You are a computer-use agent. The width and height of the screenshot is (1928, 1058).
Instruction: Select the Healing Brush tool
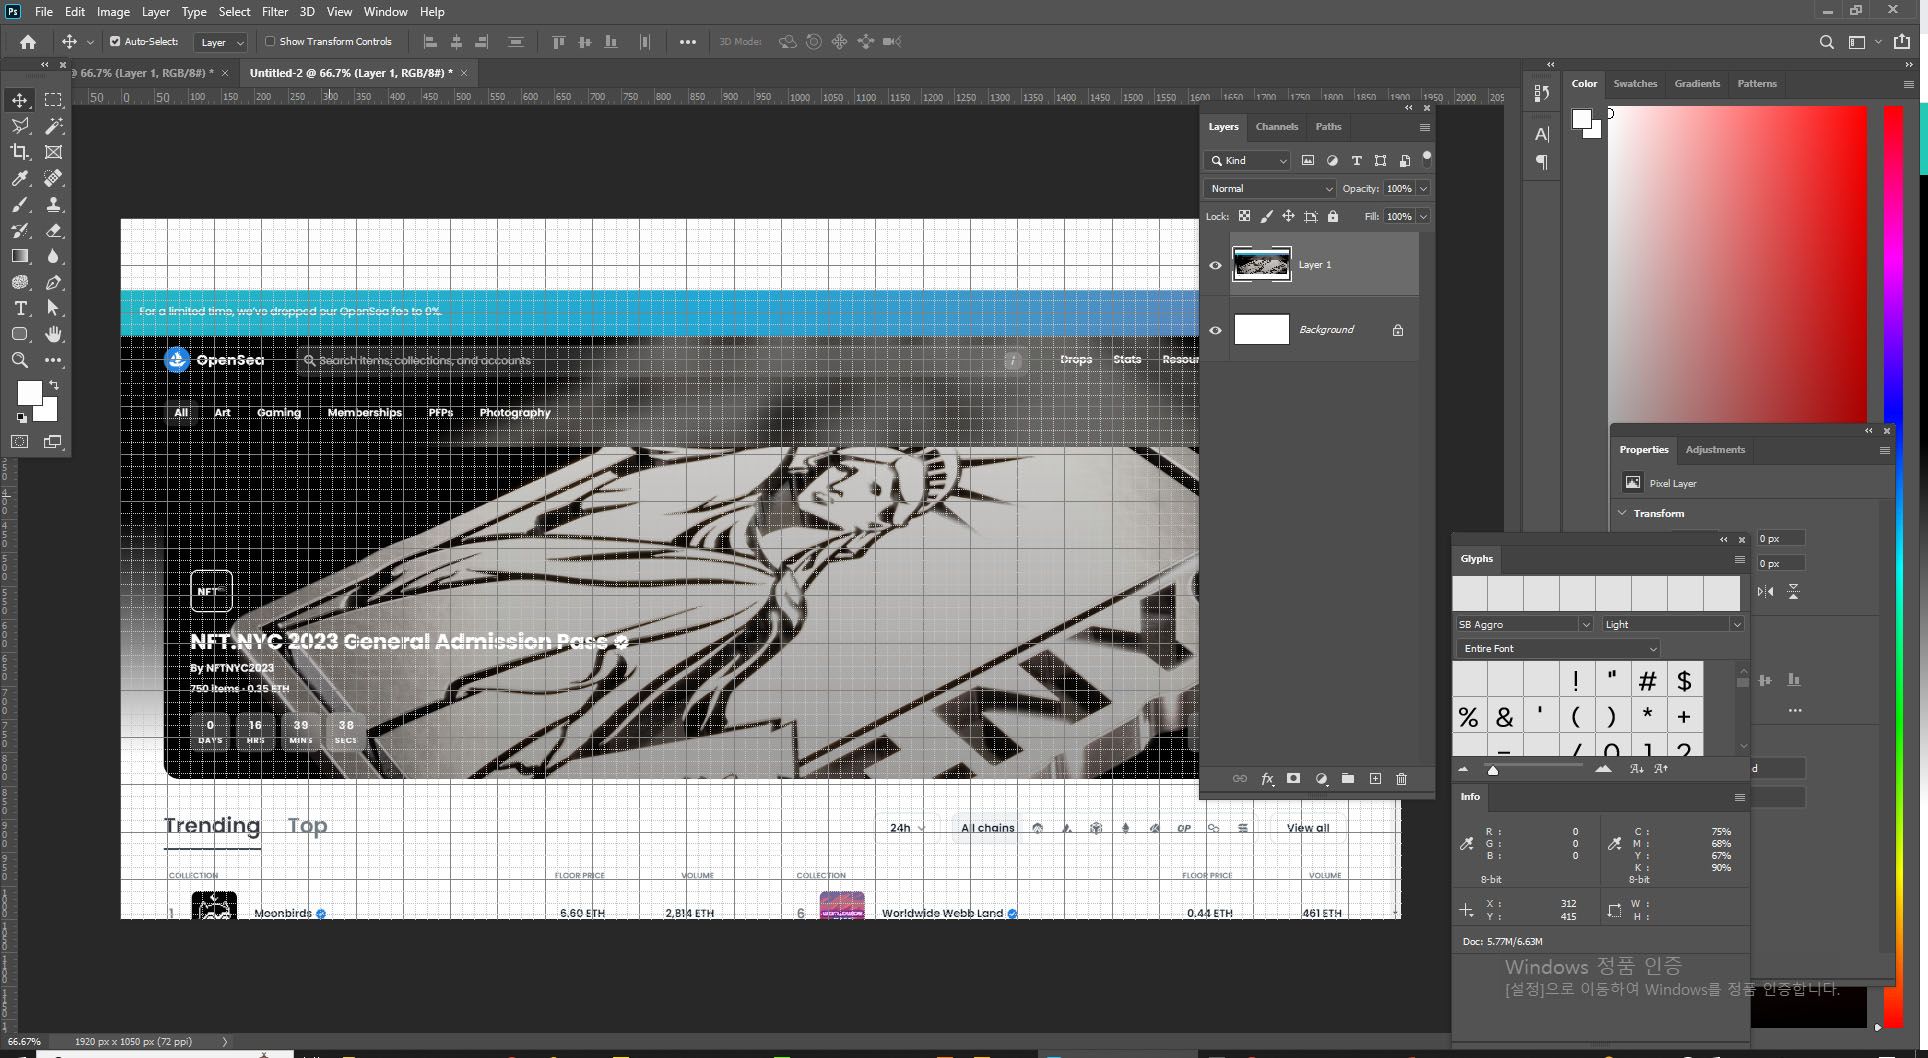[54, 178]
